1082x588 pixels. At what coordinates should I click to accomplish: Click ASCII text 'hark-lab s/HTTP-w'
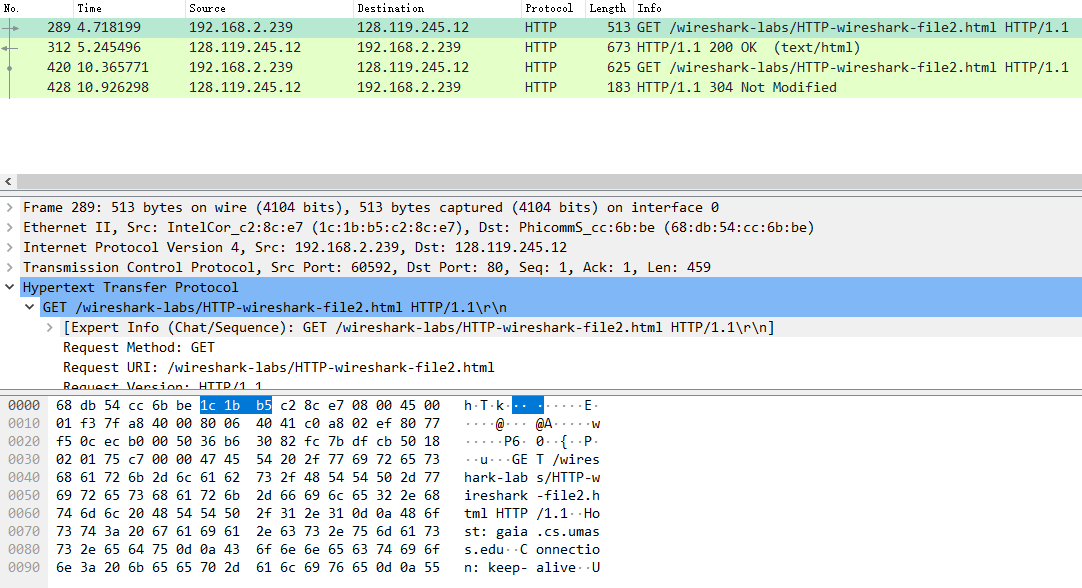(x=532, y=478)
